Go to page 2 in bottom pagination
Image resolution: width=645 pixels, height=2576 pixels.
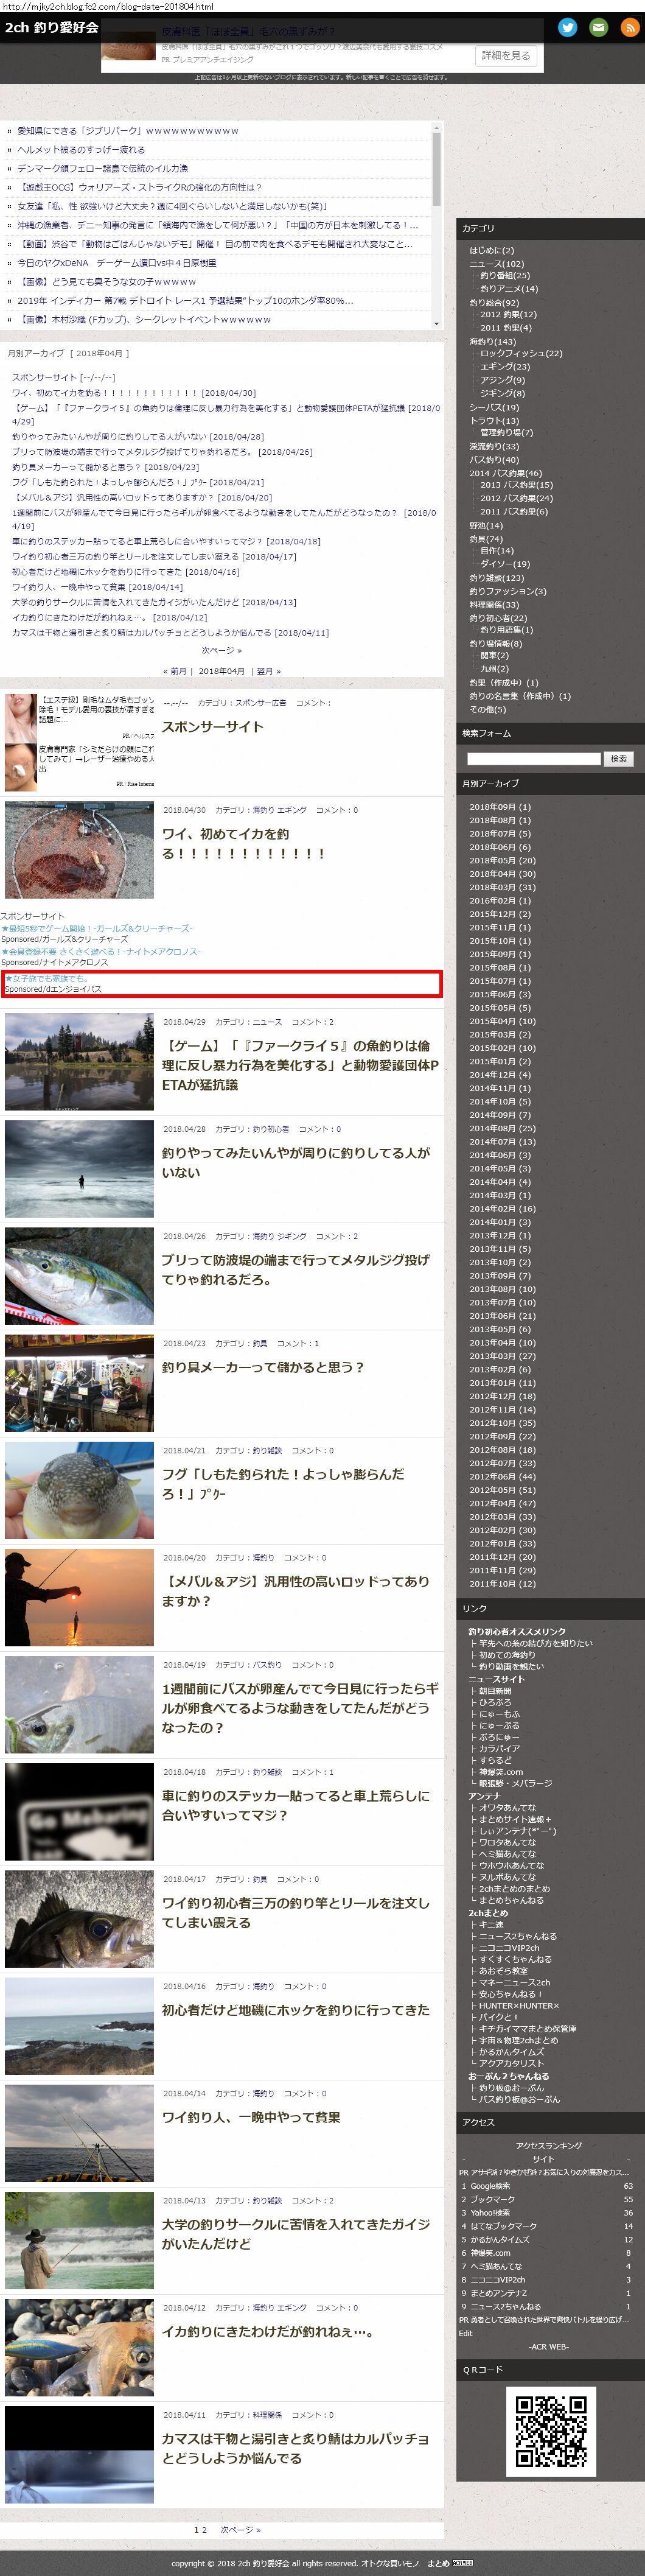click(x=204, y=2530)
